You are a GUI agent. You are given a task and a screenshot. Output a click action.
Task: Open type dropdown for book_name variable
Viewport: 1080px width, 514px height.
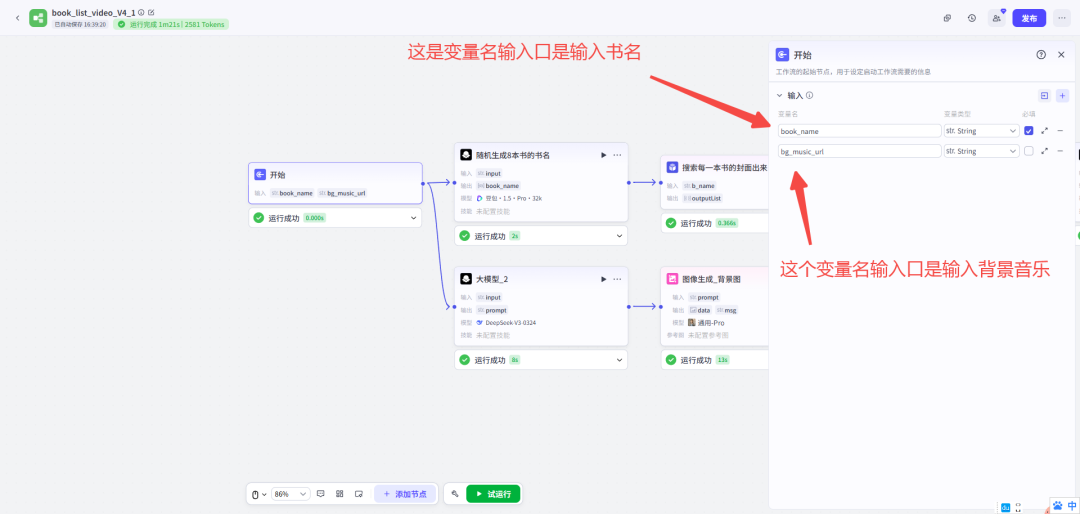coord(981,131)
